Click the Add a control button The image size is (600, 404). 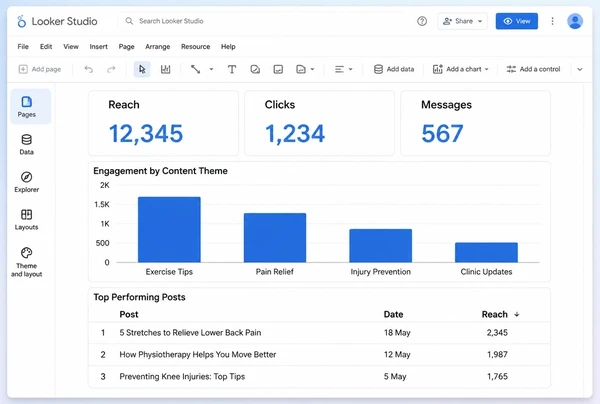[533, 69]
